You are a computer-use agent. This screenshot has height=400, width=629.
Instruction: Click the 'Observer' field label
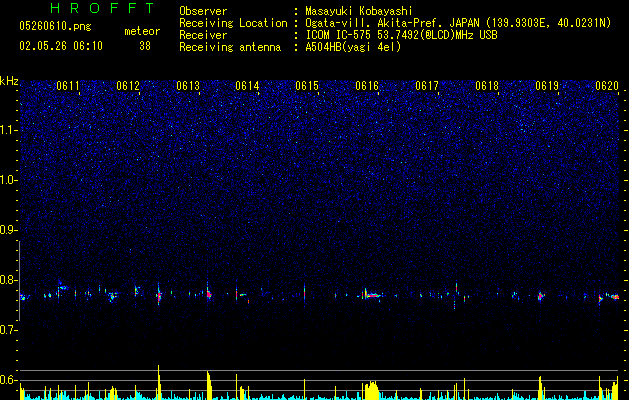[x=203, y=11]
